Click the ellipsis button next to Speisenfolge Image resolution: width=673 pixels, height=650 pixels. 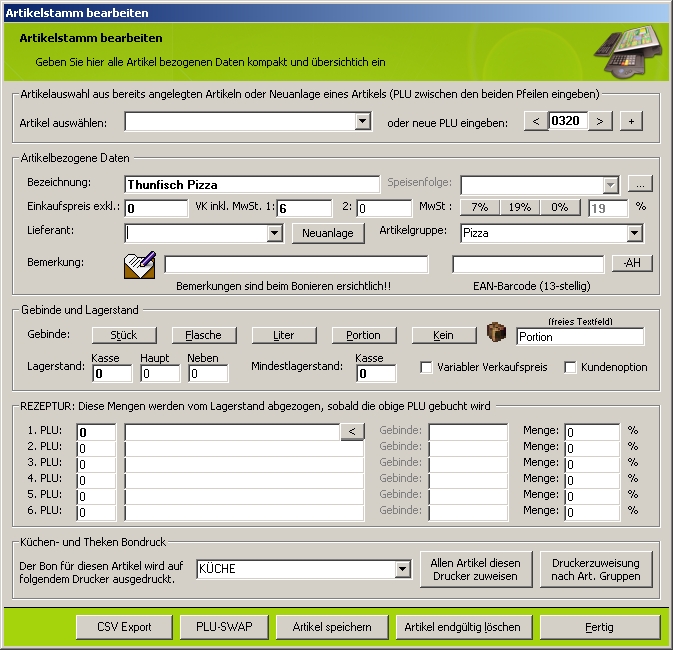tap(640, 184)
